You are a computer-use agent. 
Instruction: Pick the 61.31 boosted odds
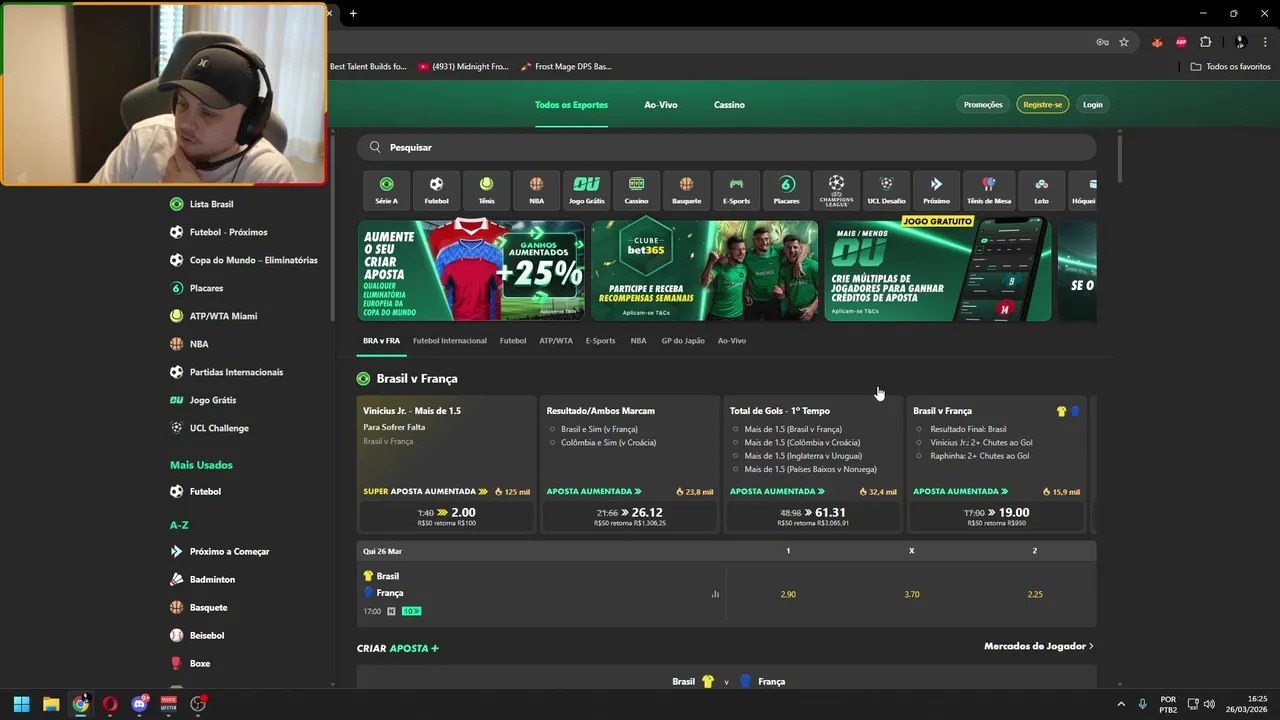(813, 515)
